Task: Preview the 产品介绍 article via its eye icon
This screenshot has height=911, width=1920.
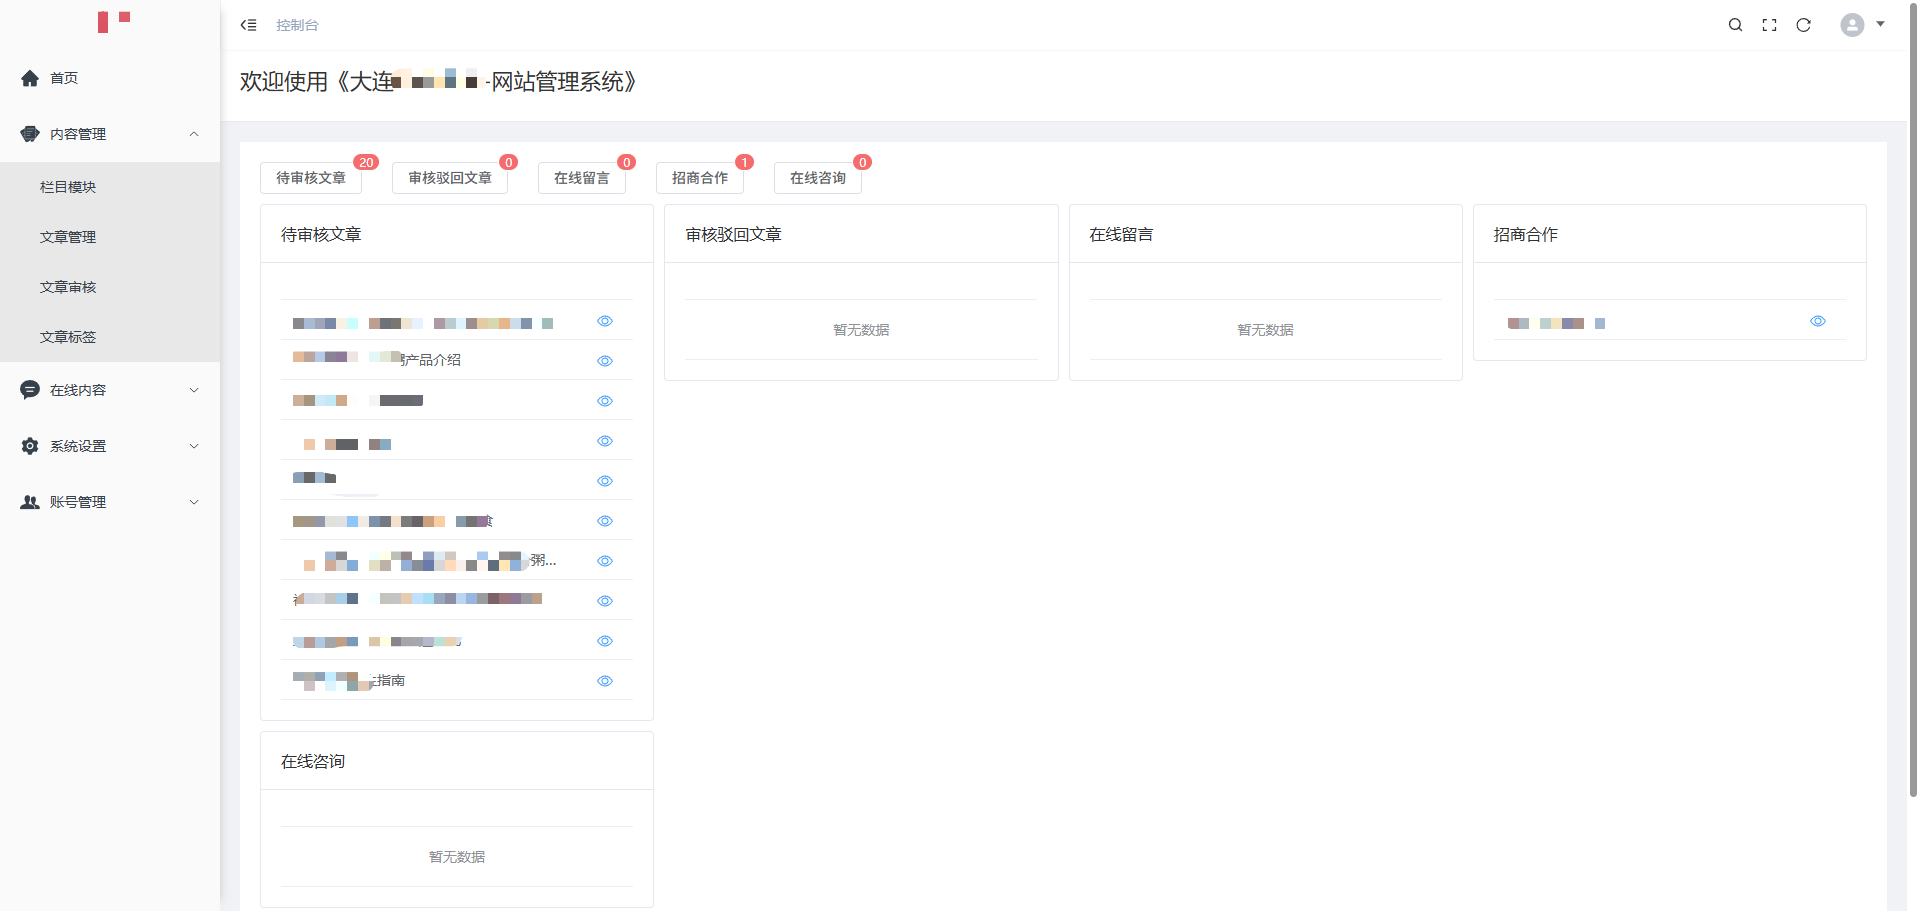Action: coord(605,361)
